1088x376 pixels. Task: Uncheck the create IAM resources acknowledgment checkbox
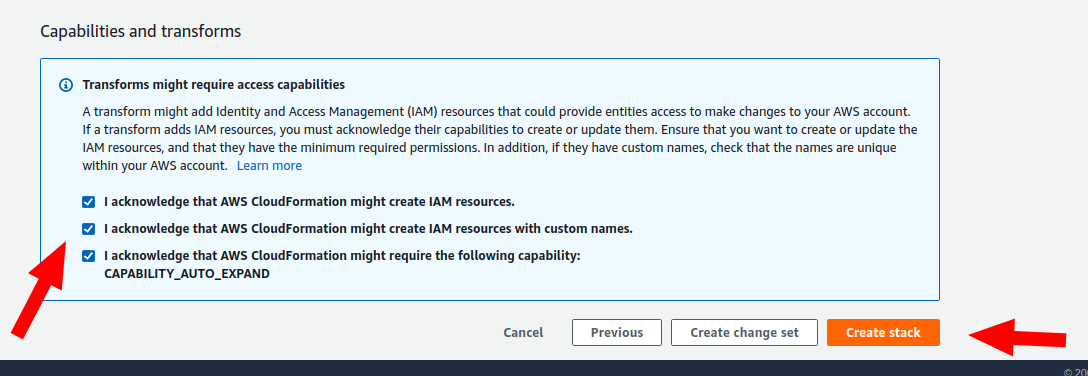(88, 202)
